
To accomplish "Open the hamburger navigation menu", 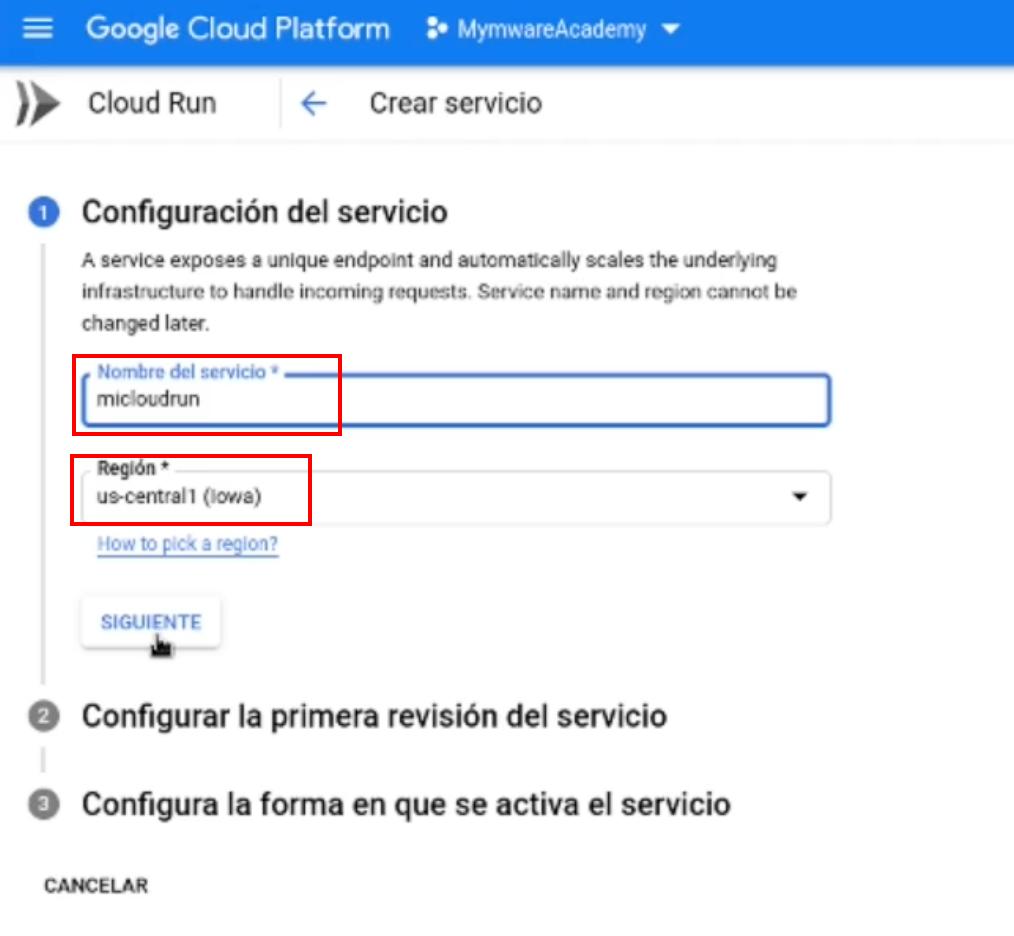I will (37, 28).
